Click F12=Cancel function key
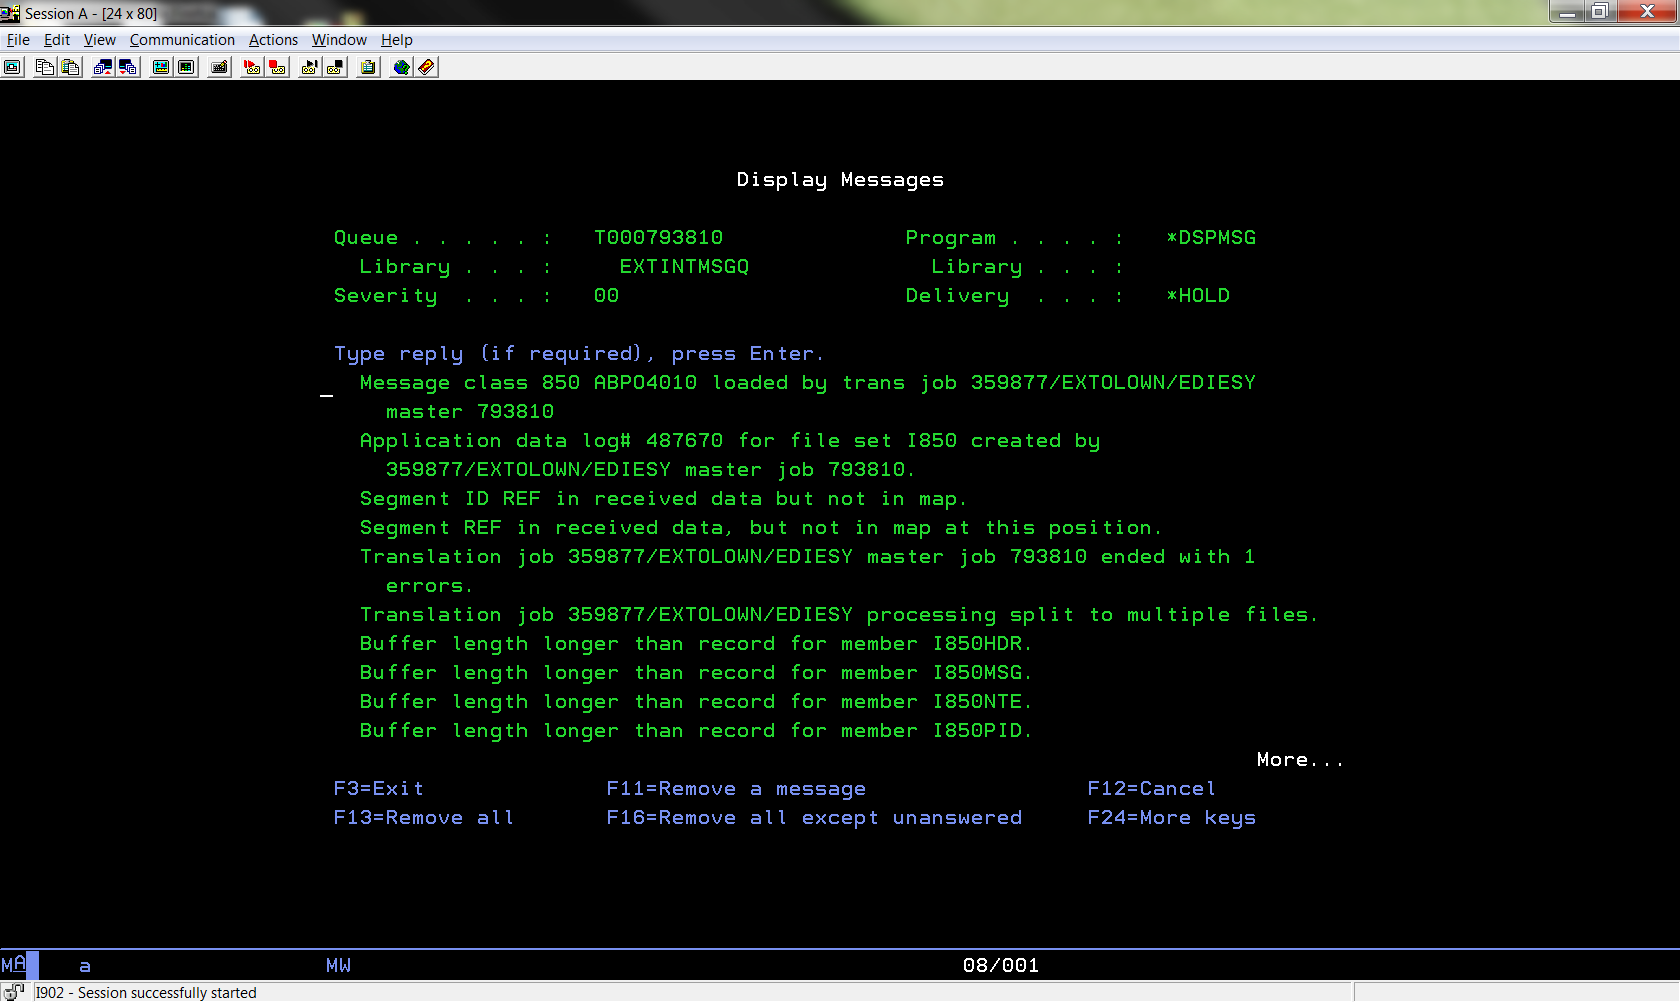The height and width of the screenshot is (1002, 1680). click(x=1151, y=788)
